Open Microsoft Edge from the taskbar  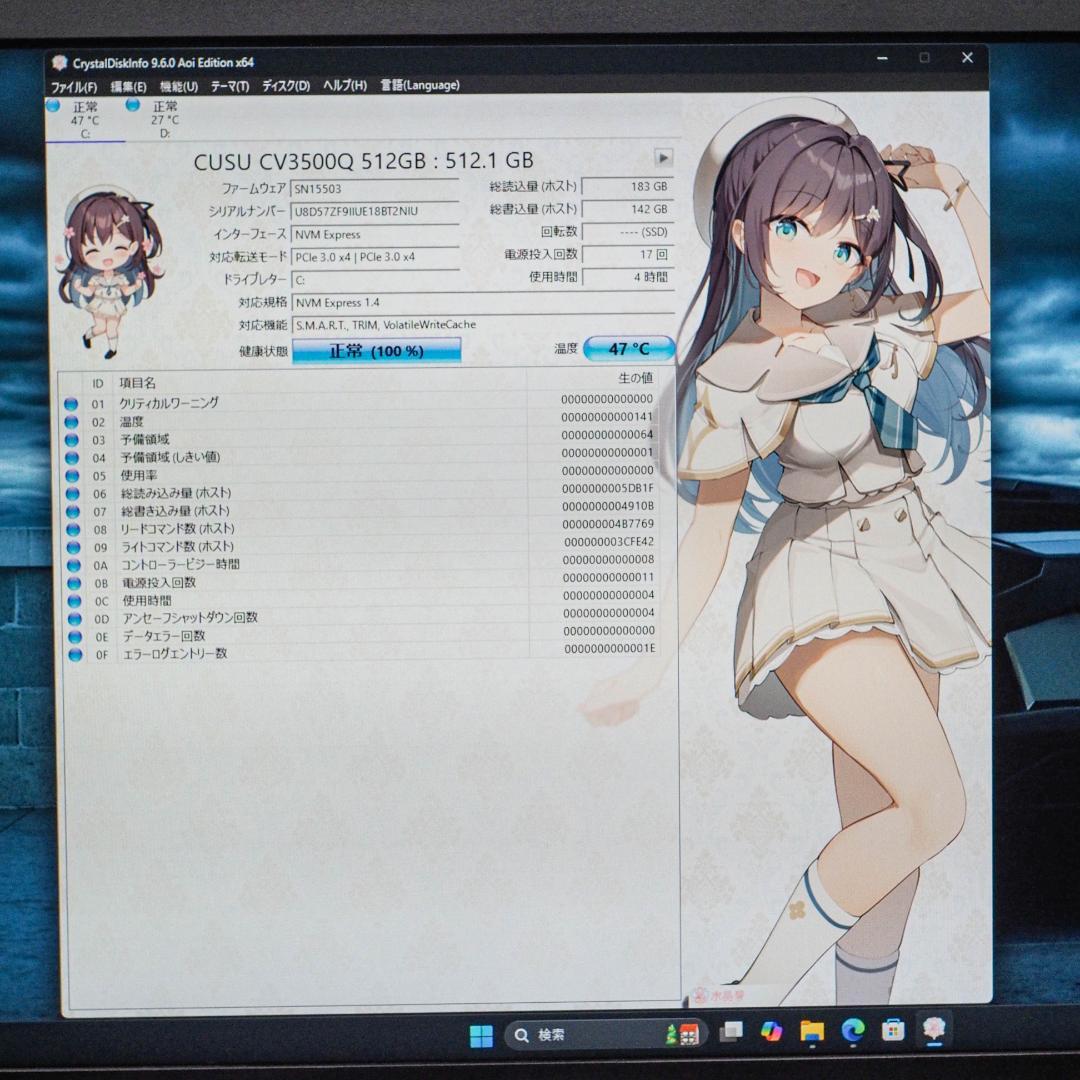[853, 1030]
